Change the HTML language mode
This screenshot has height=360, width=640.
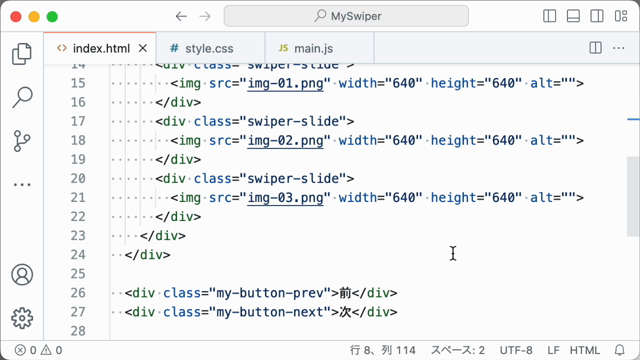pyautogui.click(x=584, y=350)
